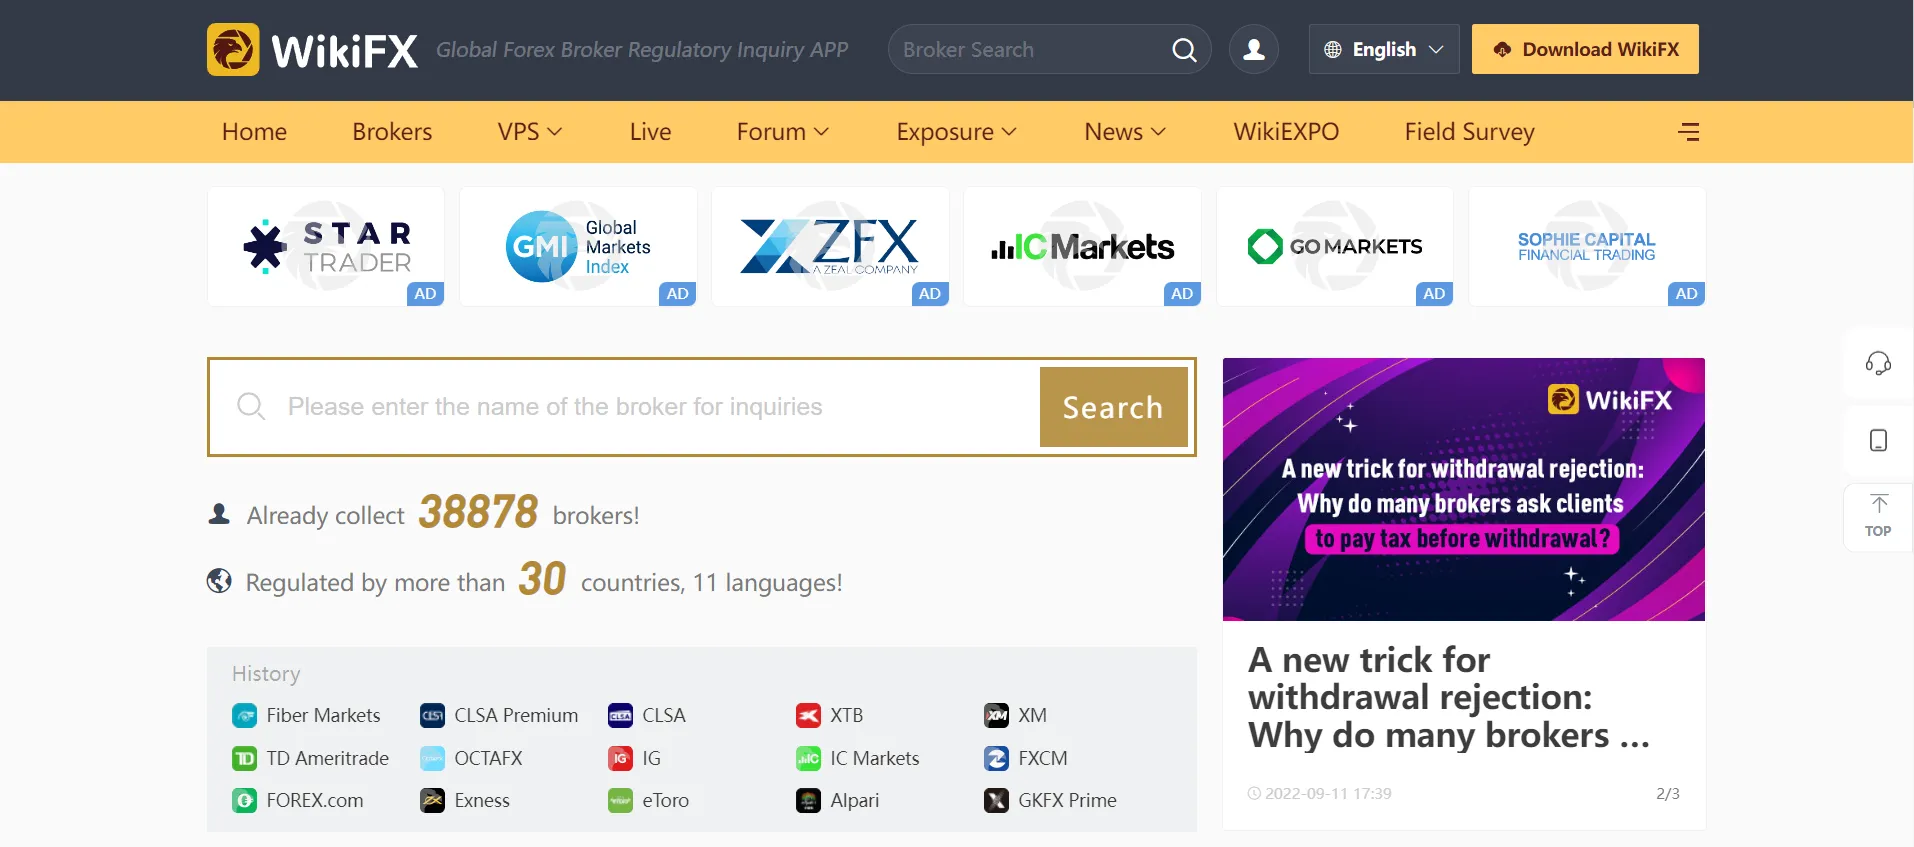
Task: Open Alpari from the history list
Action: 854,801
